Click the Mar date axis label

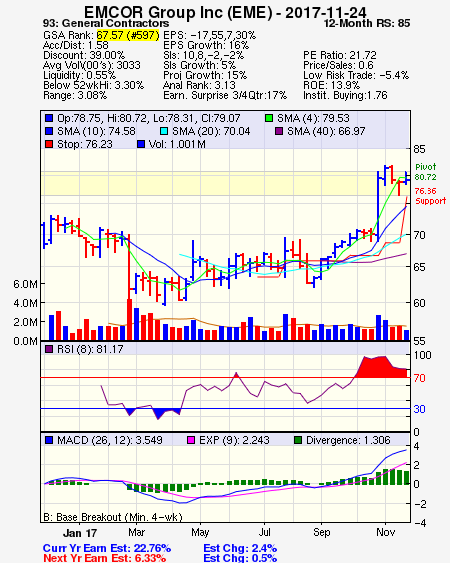tap(136, 532)
